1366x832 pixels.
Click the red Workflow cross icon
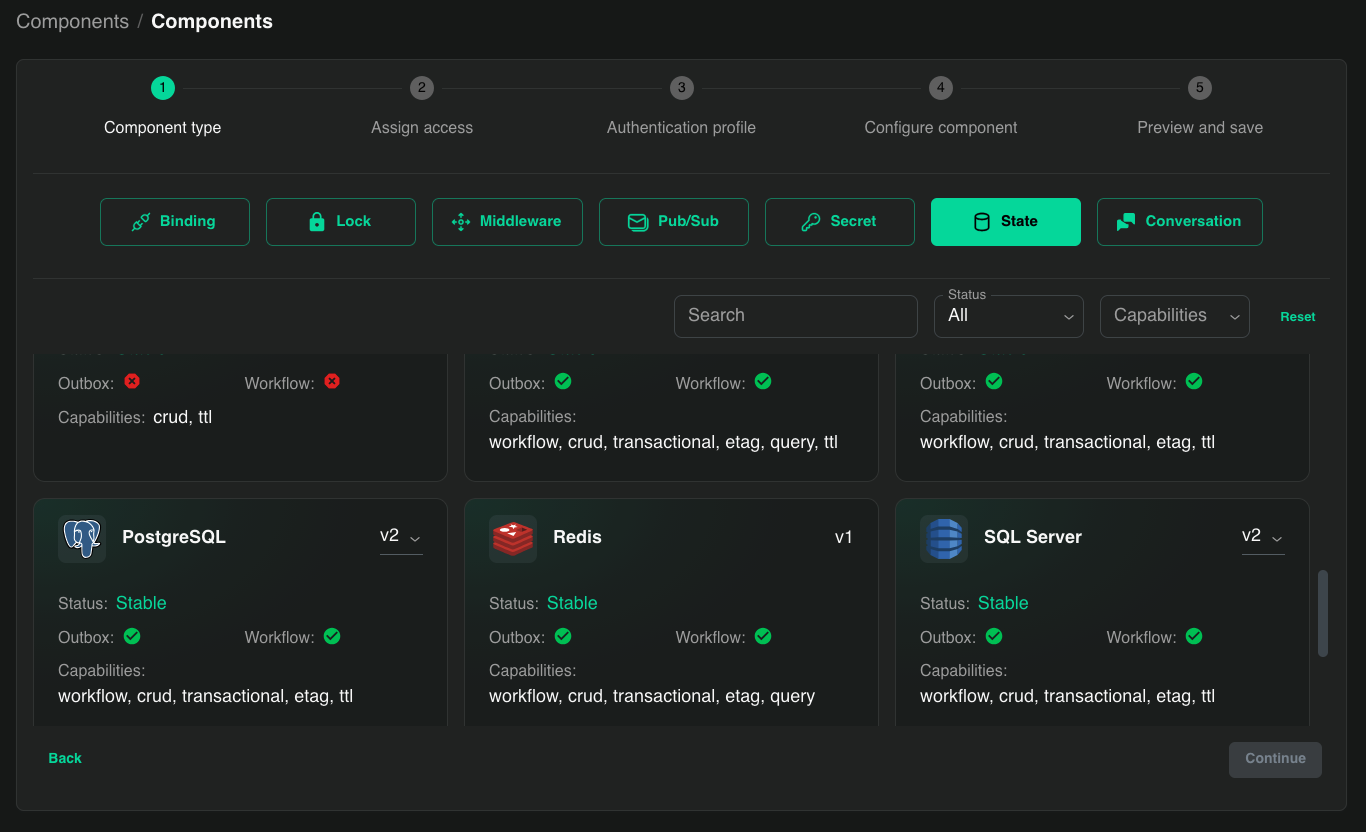pos(332,382)
